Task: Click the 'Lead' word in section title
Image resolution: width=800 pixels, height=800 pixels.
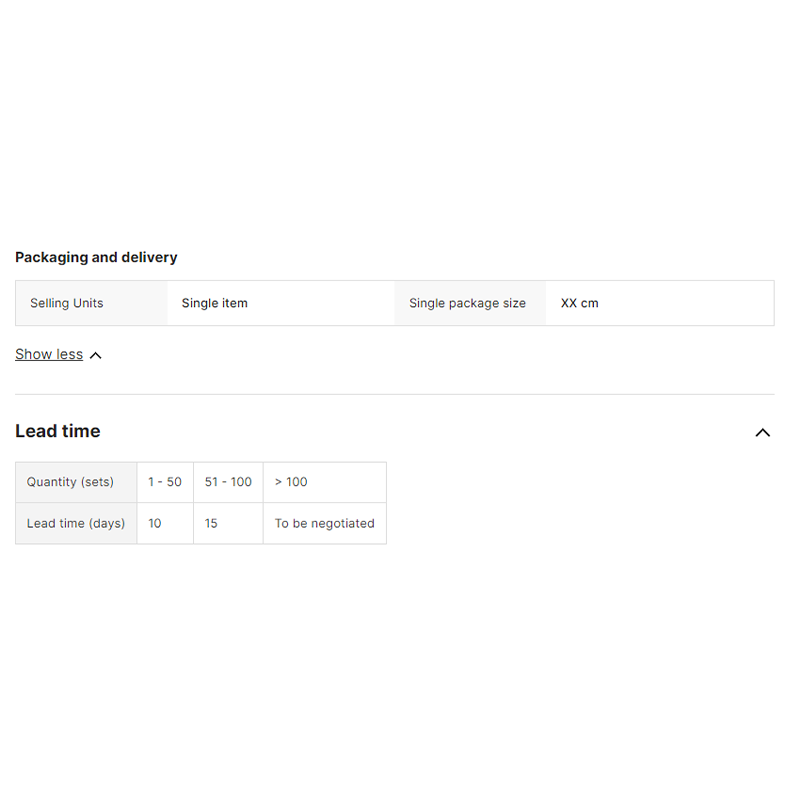Action: (x=36, y=431)
